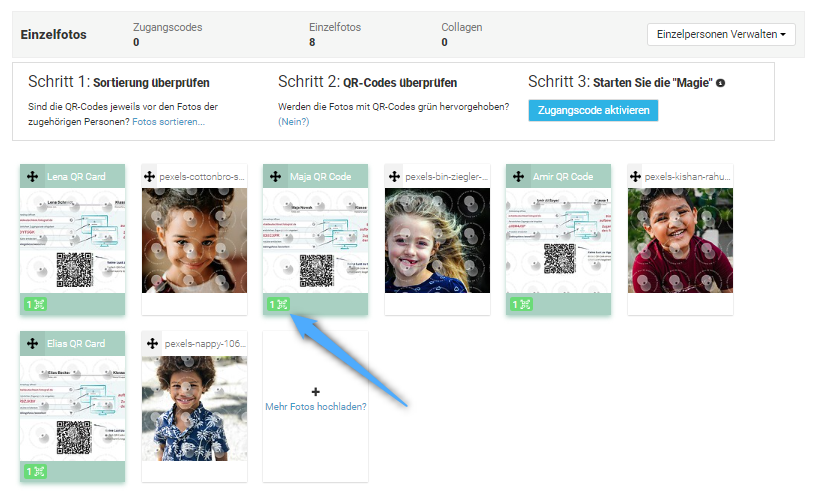This screenshot has height=499, width=814.
Task: Click the pexels-kishan-rahu... file name
Action: [x=687, y=177]
